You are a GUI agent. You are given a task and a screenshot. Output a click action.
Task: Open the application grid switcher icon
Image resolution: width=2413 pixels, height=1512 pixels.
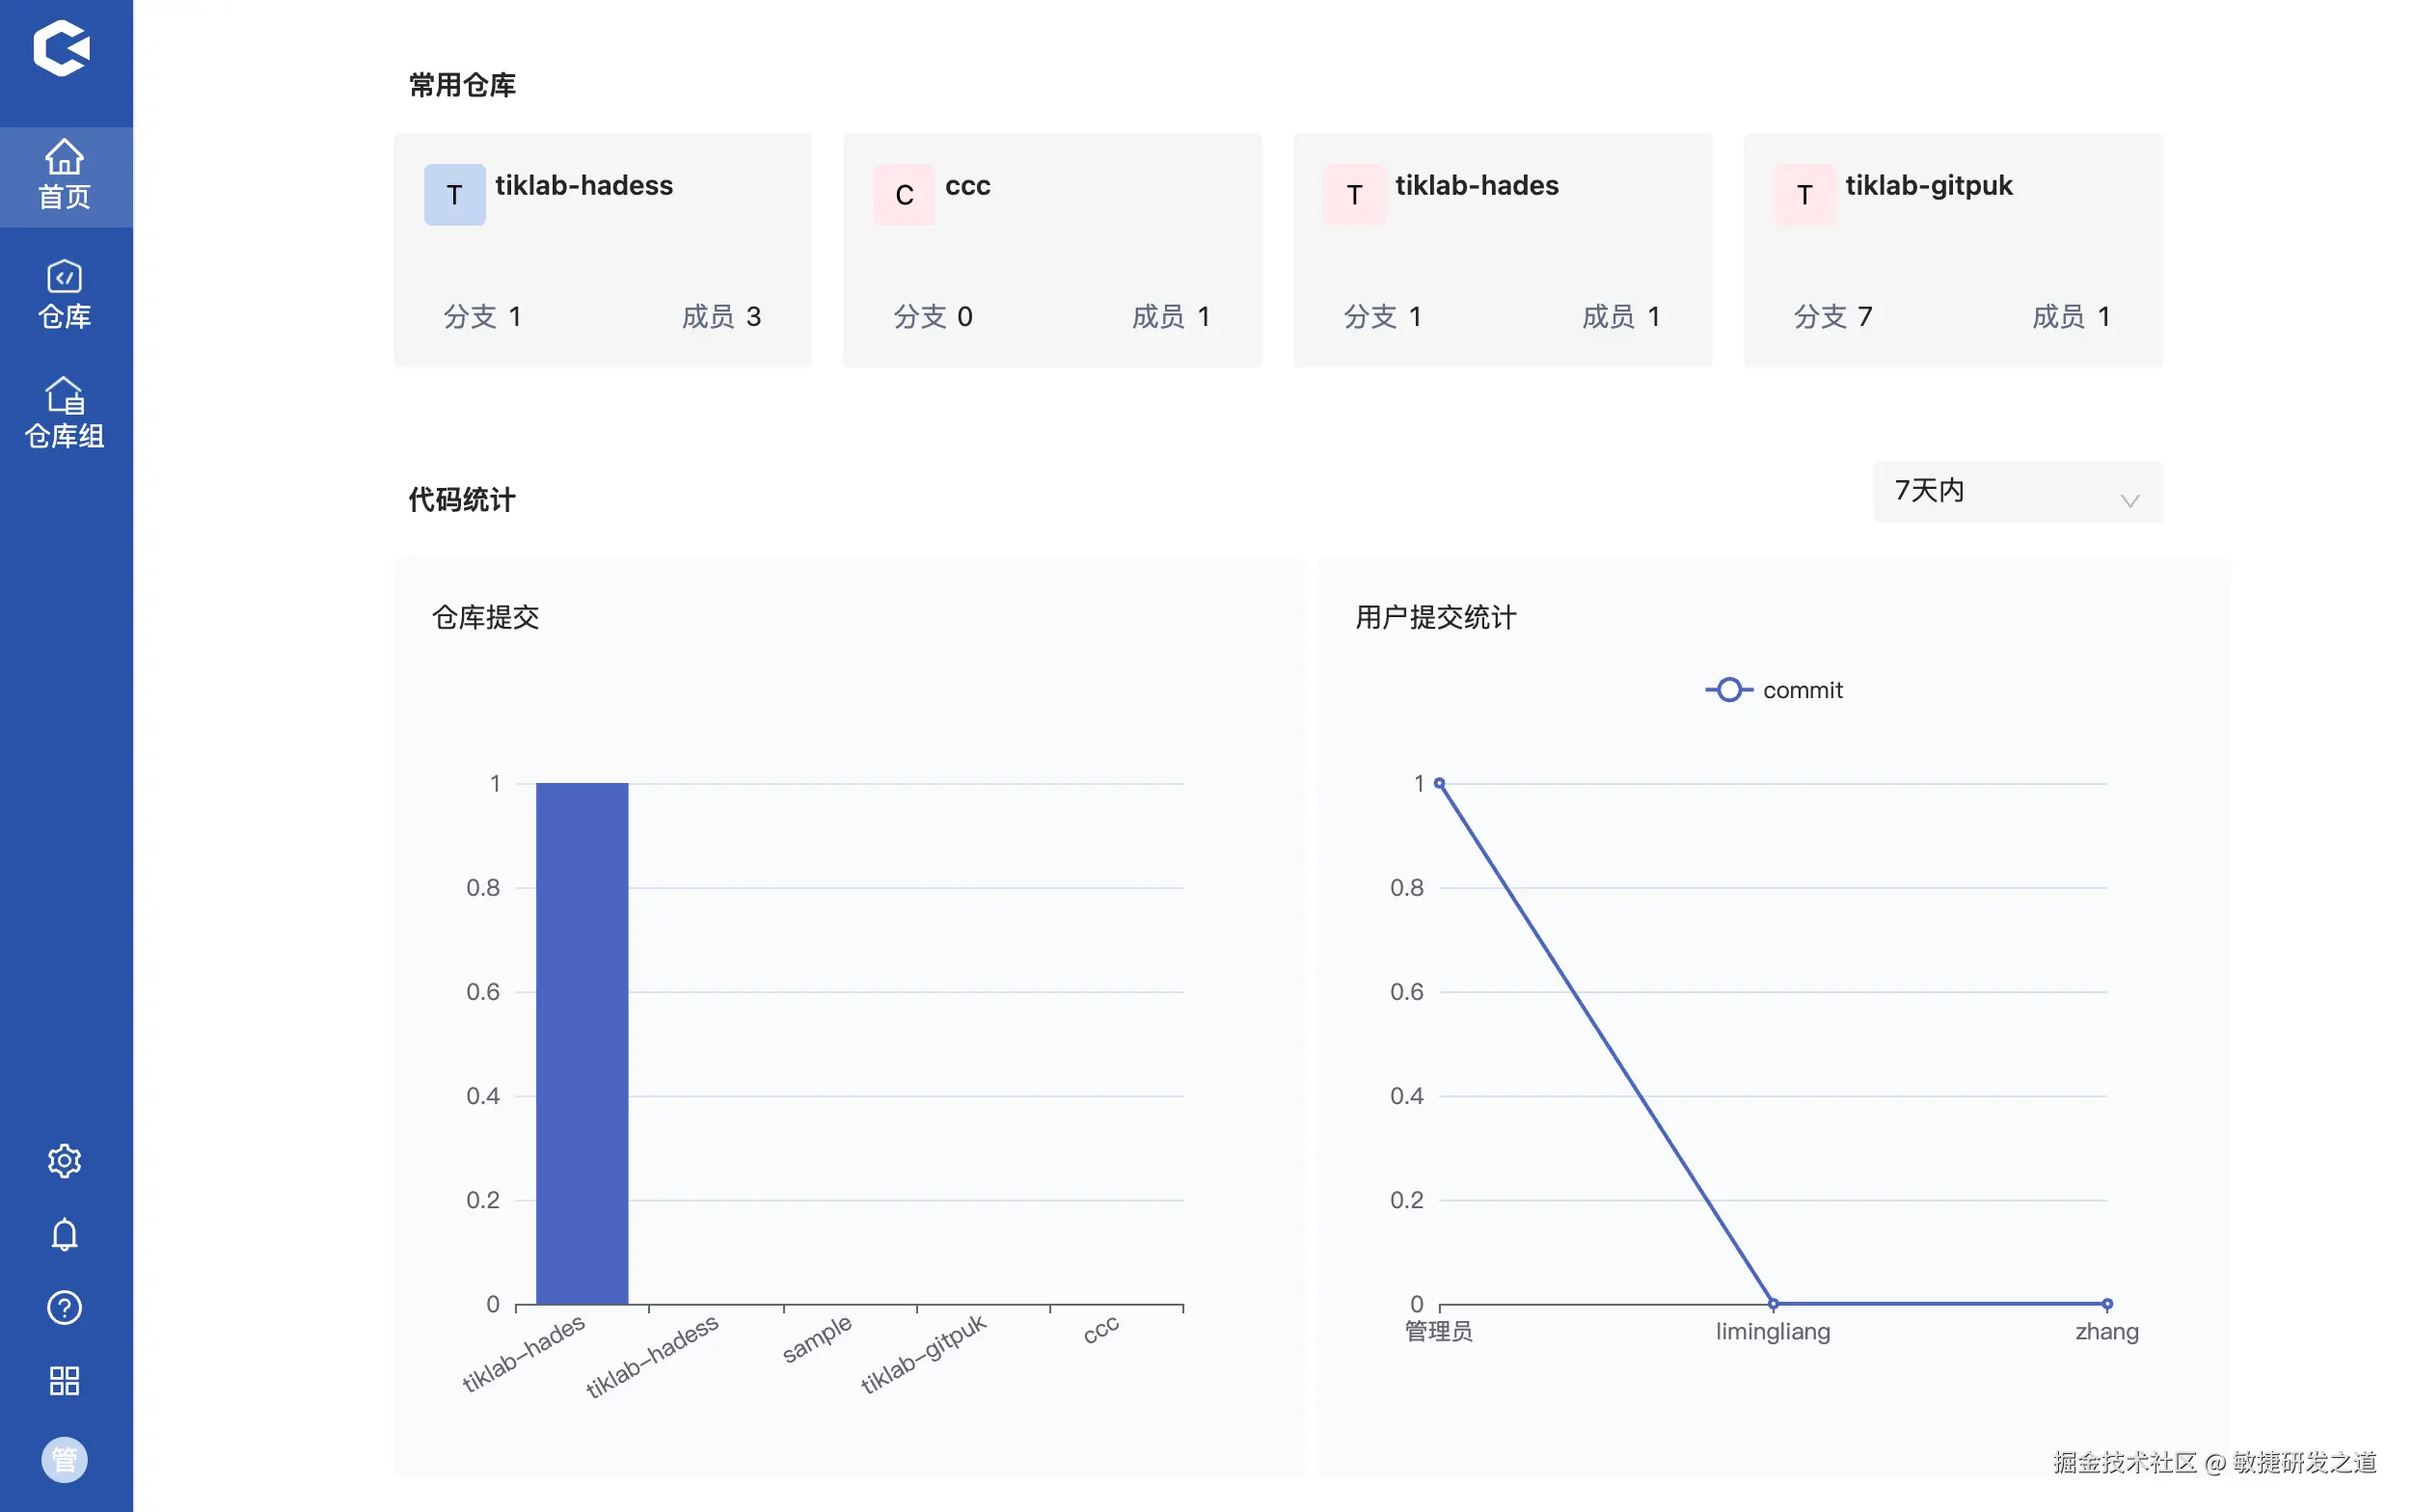[x=65, y=1381]
